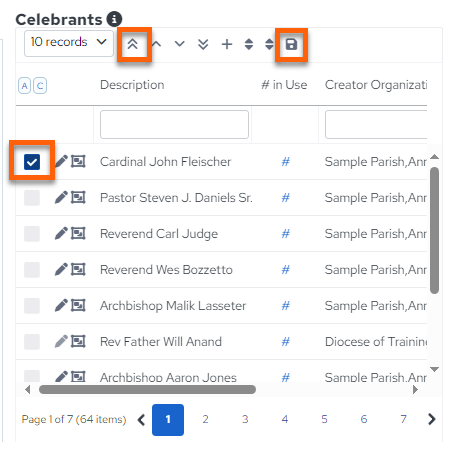Click the single down chevron in toolbar

coord(180,44)
